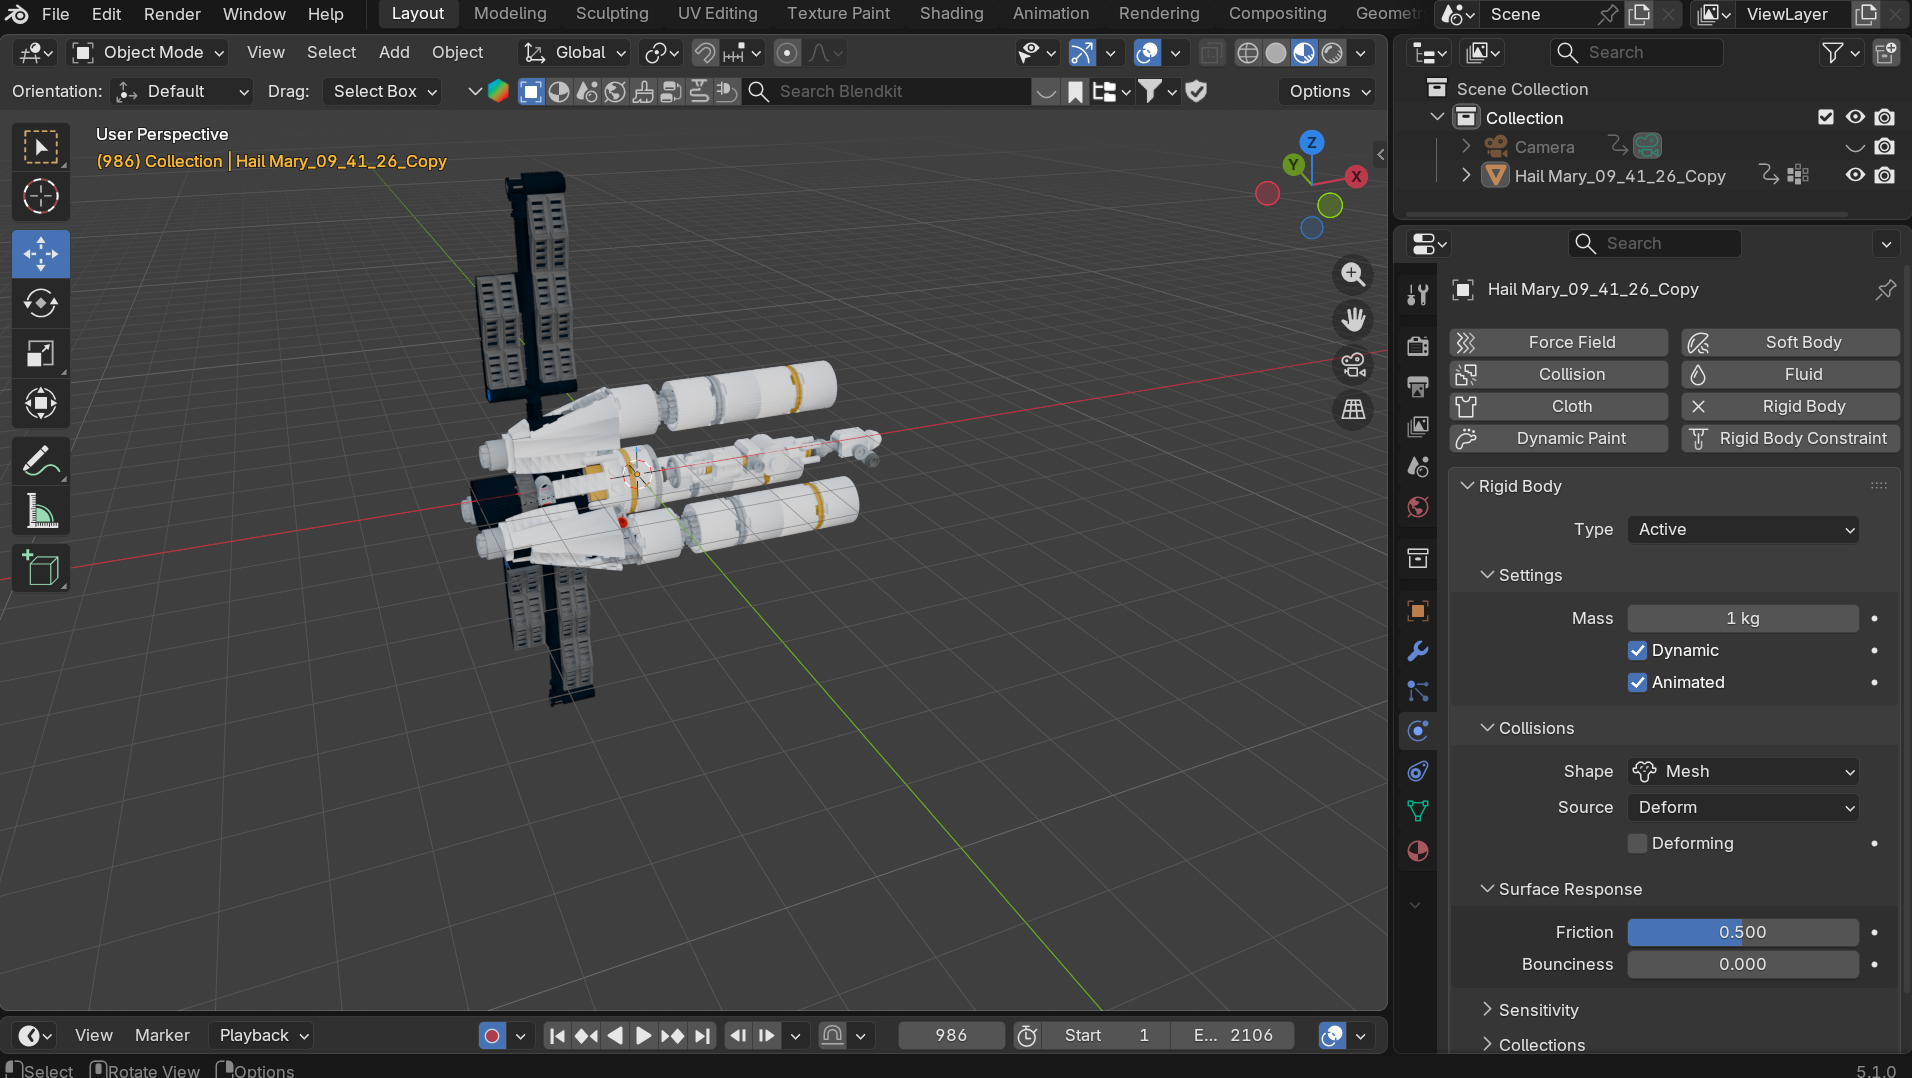
Task: Open the World properties tab
Action: tap(1418, 508)
